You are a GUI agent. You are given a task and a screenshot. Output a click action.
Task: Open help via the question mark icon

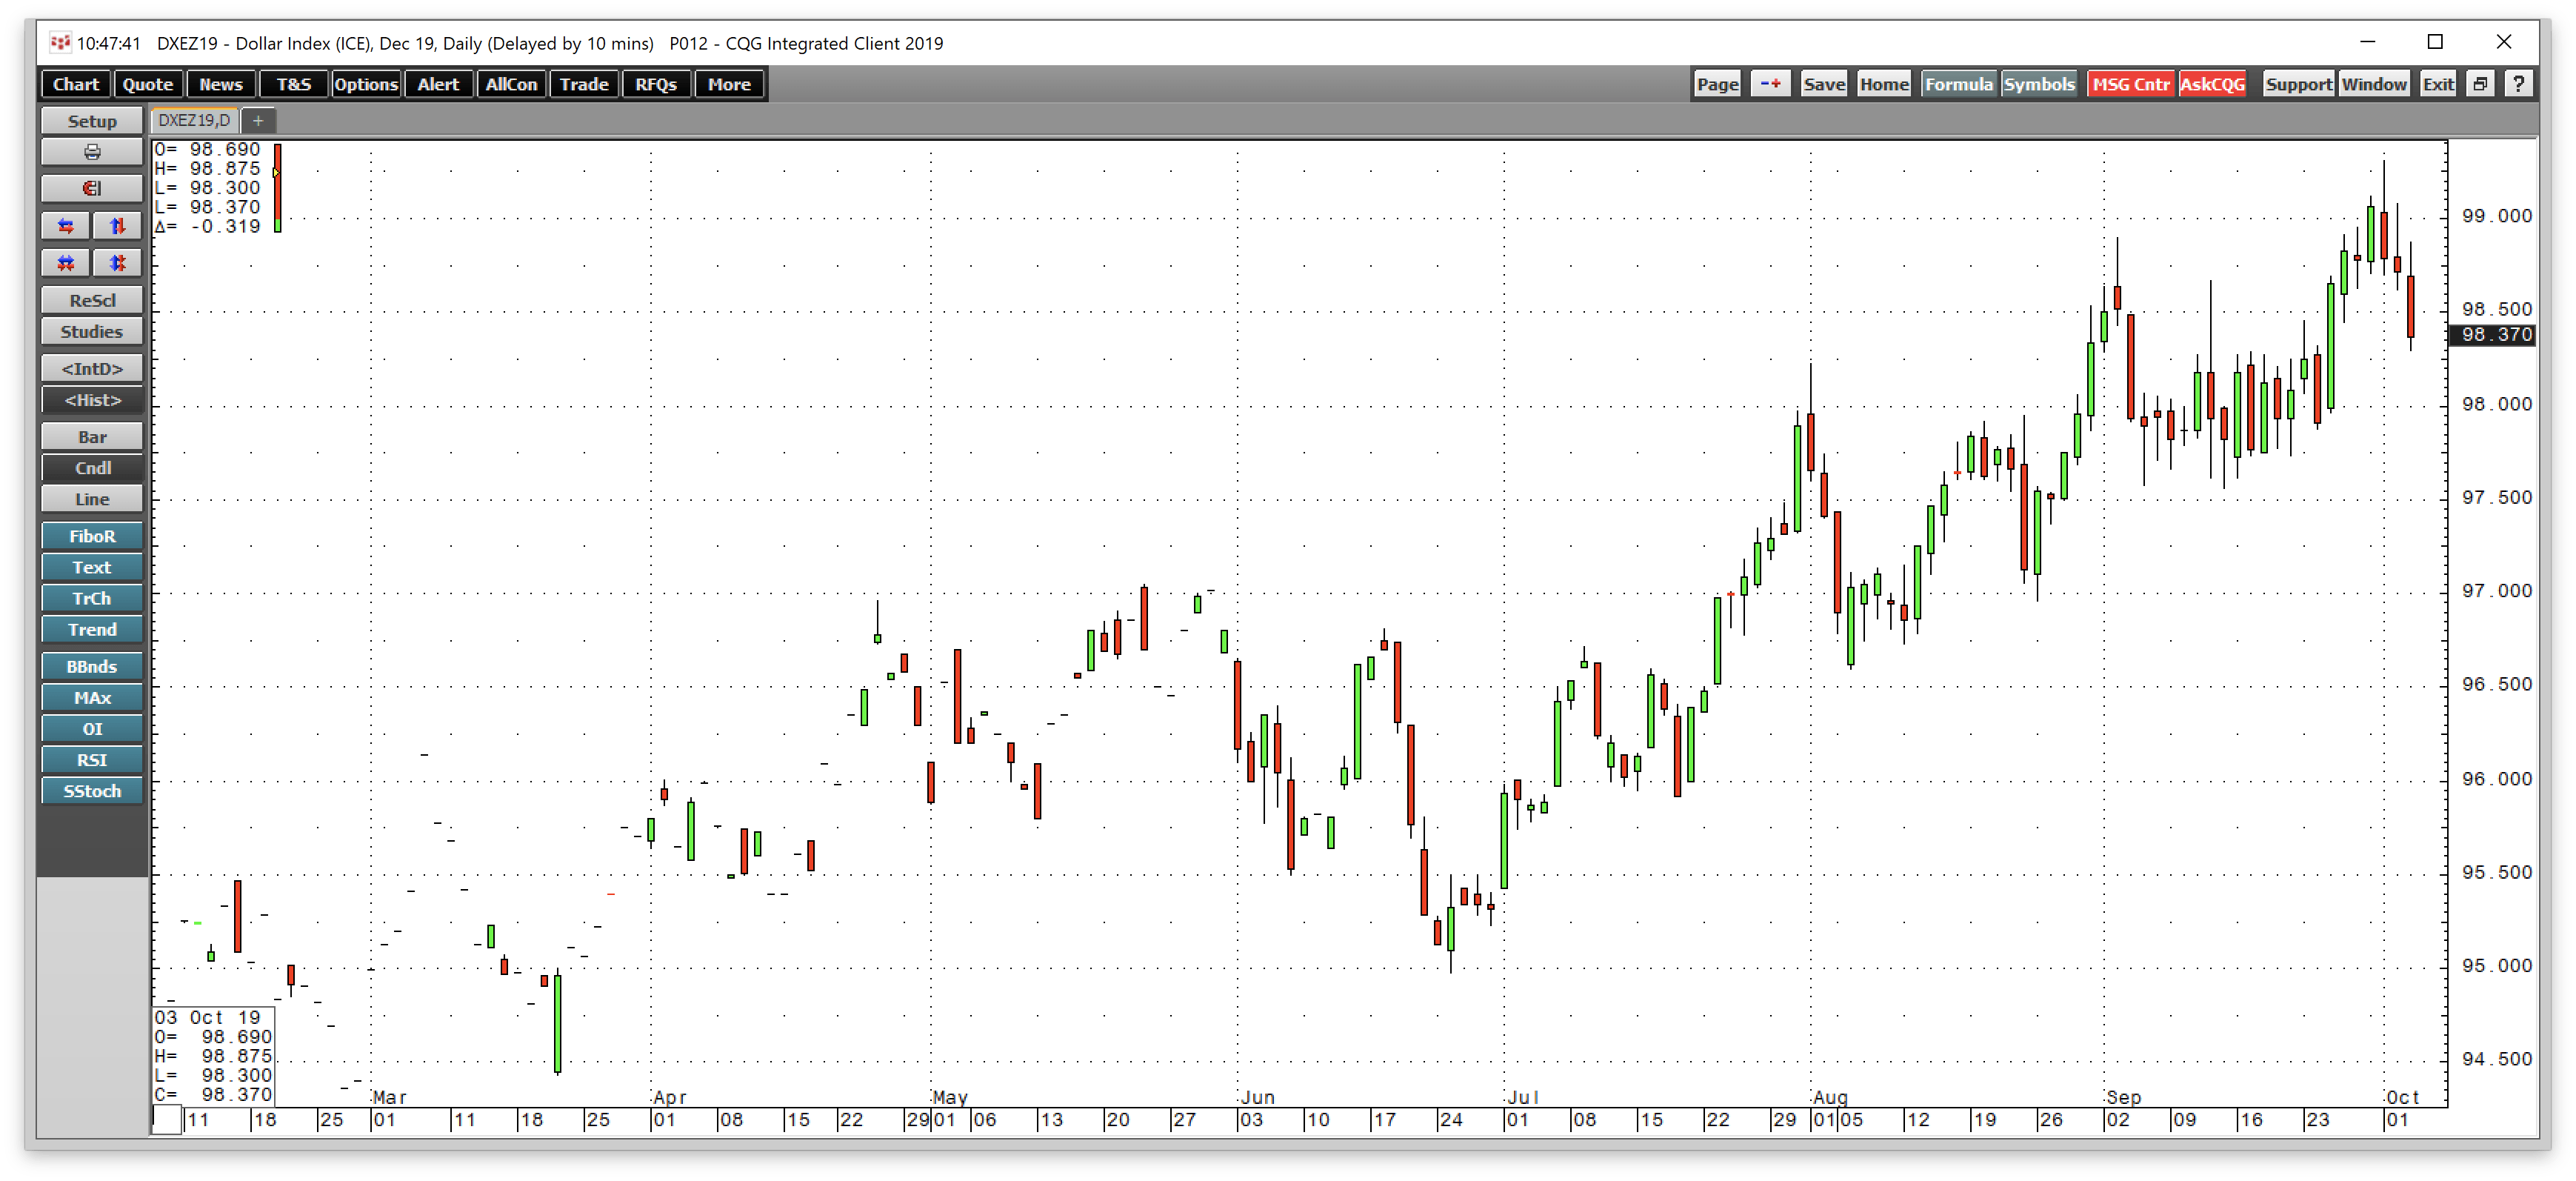pos(2519,83)
